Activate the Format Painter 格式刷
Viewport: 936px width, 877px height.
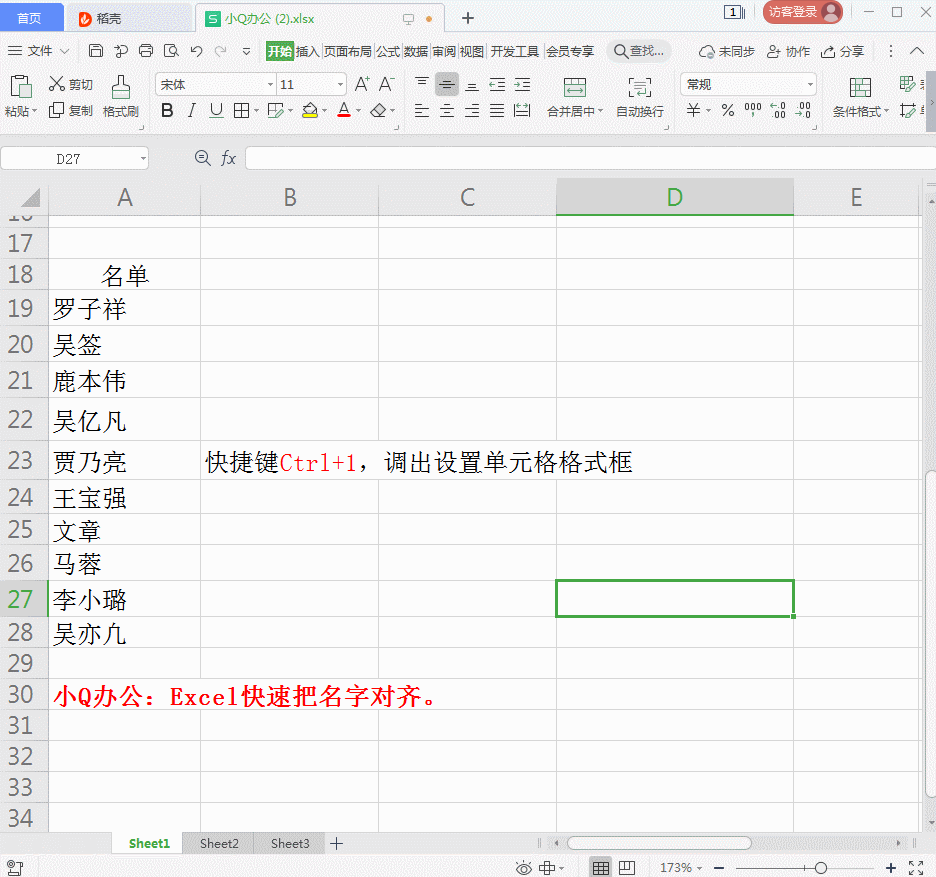tap(121, 96)
